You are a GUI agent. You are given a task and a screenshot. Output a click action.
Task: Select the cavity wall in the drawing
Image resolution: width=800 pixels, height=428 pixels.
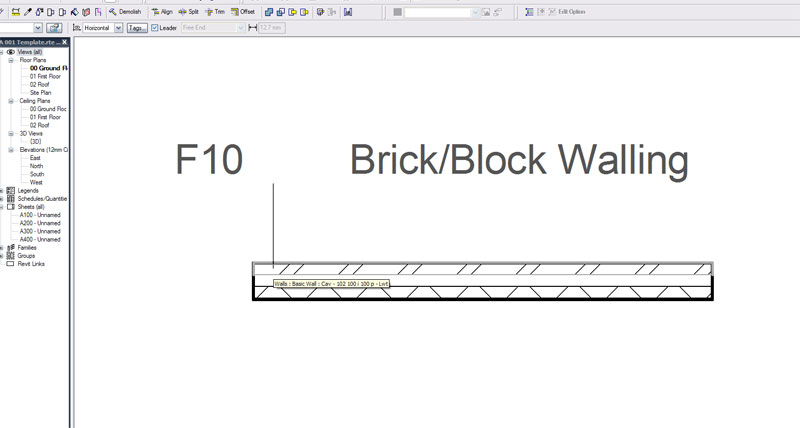coord(483,281)
